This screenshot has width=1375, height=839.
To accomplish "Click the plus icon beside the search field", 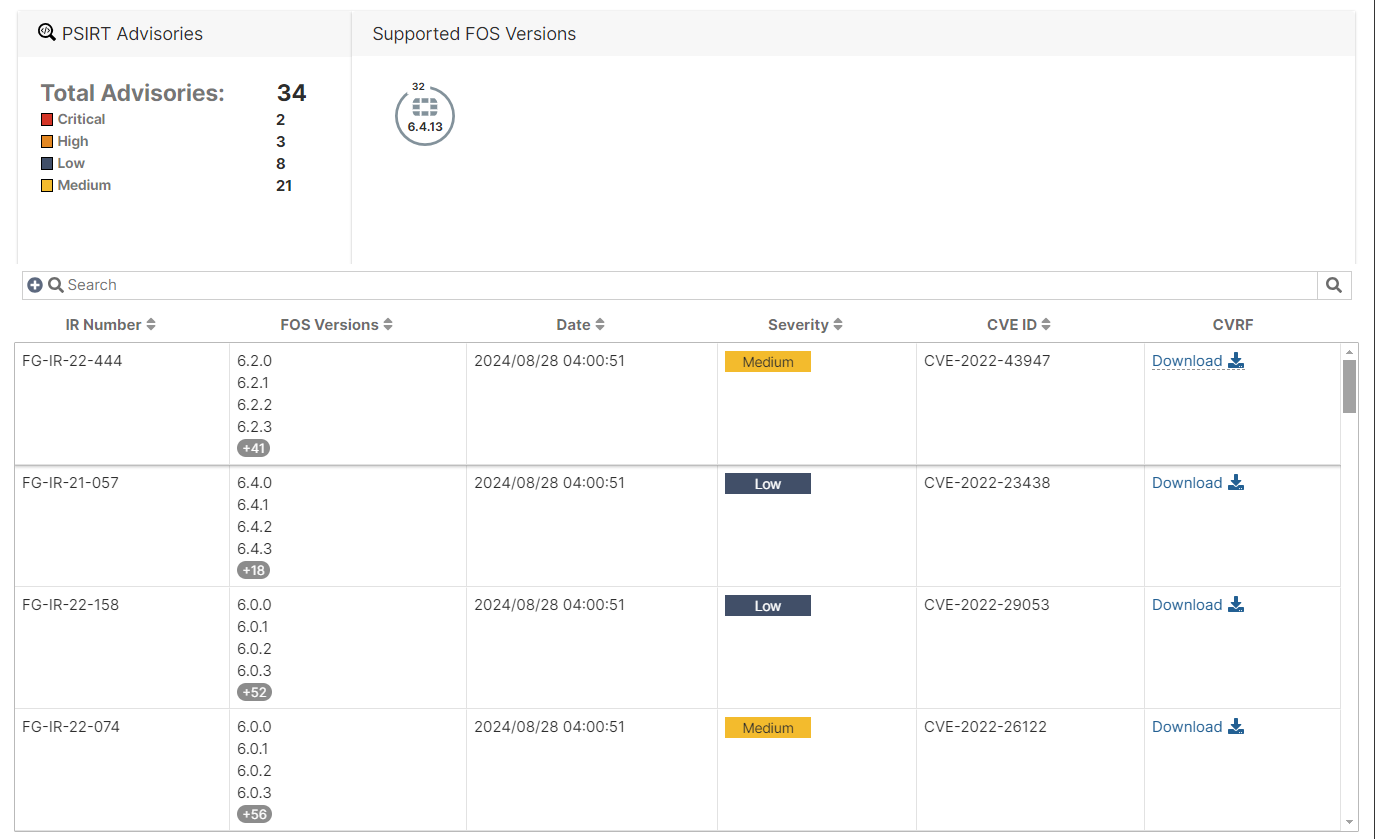I will point(36,284).
